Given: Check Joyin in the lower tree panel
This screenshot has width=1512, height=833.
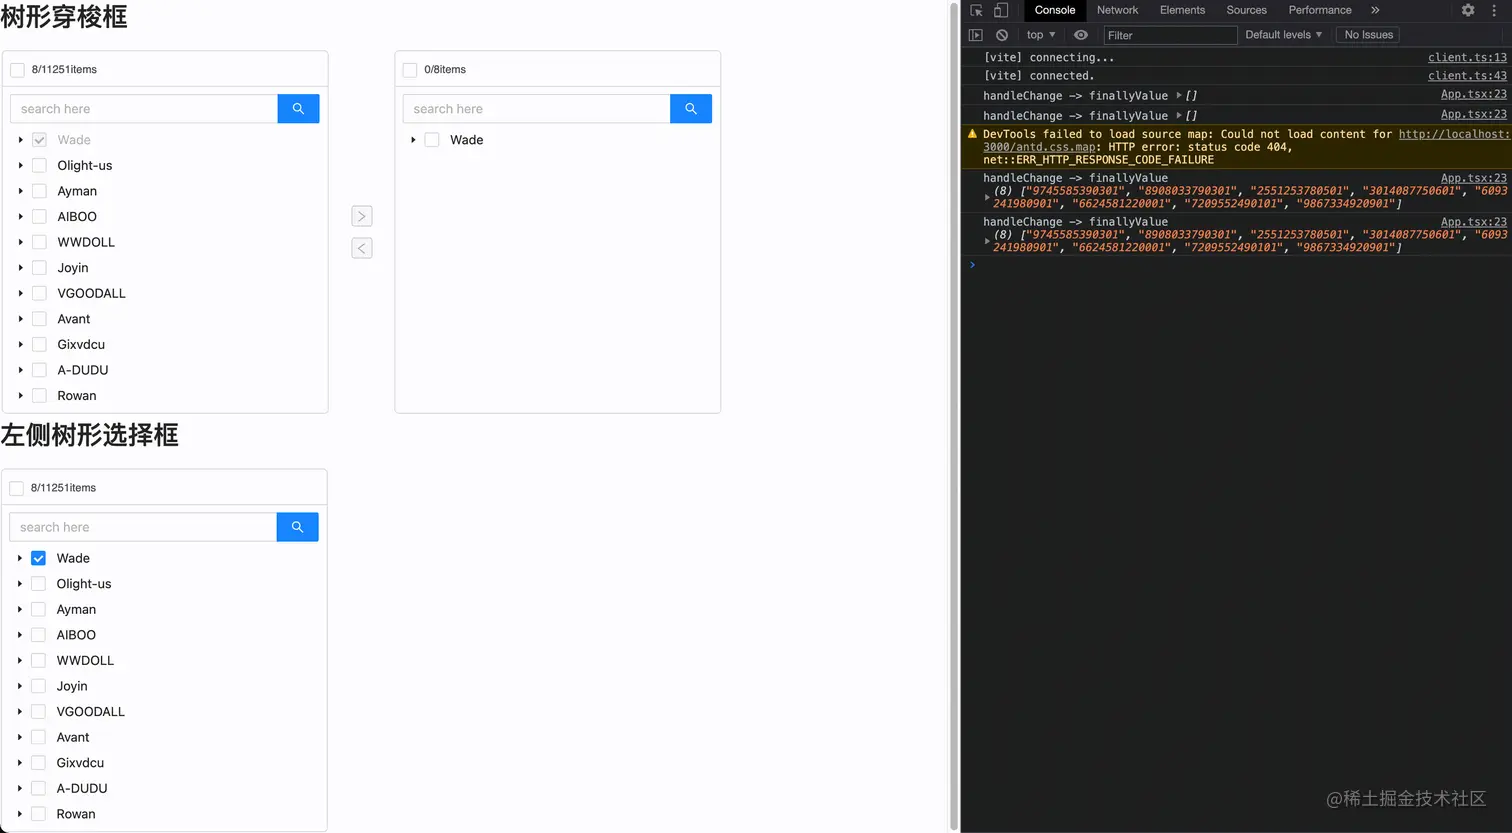Looking at the screenshot, I should (x=38, y=686).
